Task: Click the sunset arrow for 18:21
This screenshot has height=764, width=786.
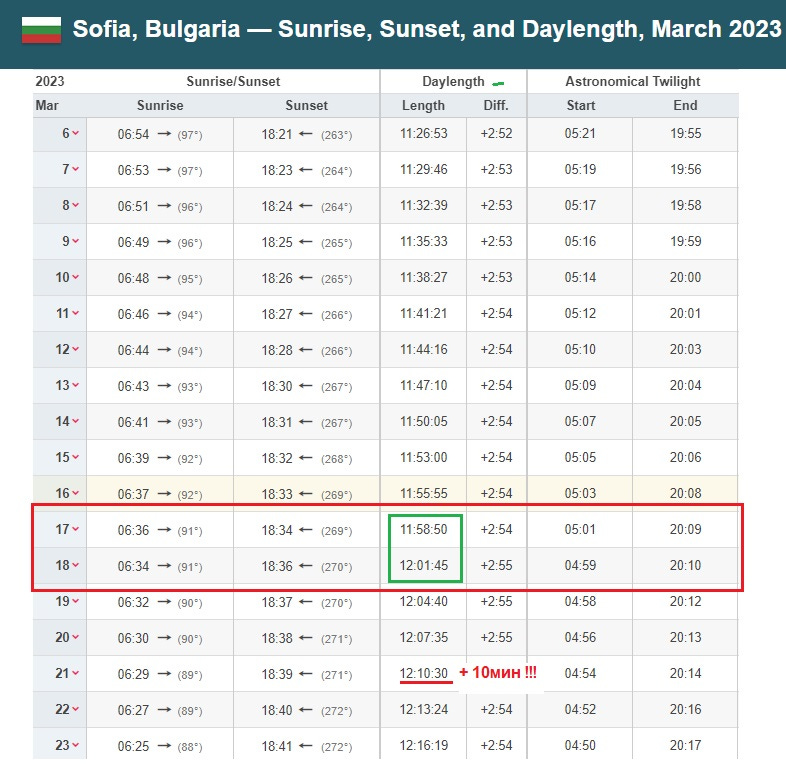Action: click(x=306, y=134)
